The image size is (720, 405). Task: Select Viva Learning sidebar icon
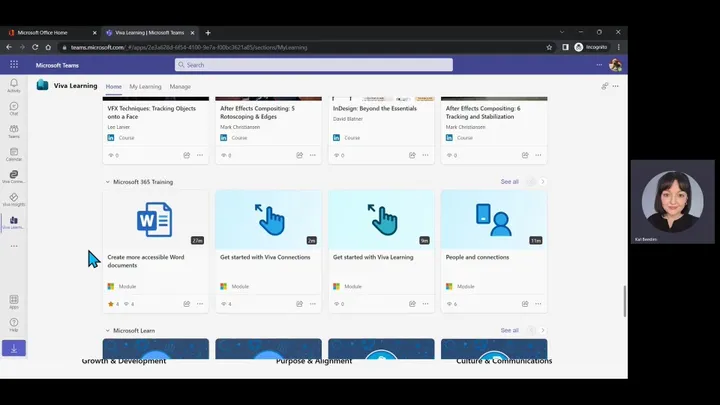tap(14, 223)
